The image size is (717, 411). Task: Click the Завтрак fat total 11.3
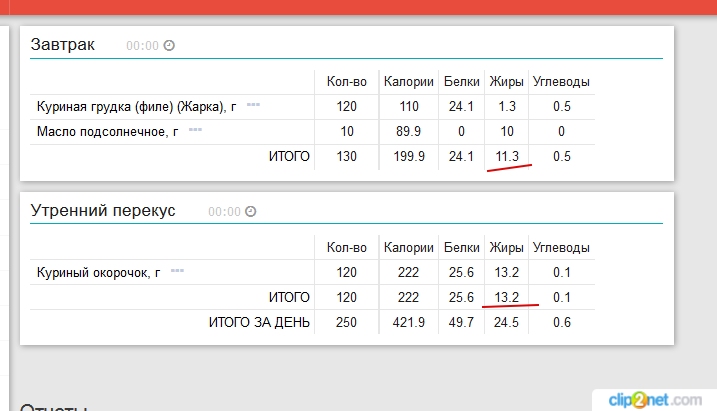[x=506, y=156]
